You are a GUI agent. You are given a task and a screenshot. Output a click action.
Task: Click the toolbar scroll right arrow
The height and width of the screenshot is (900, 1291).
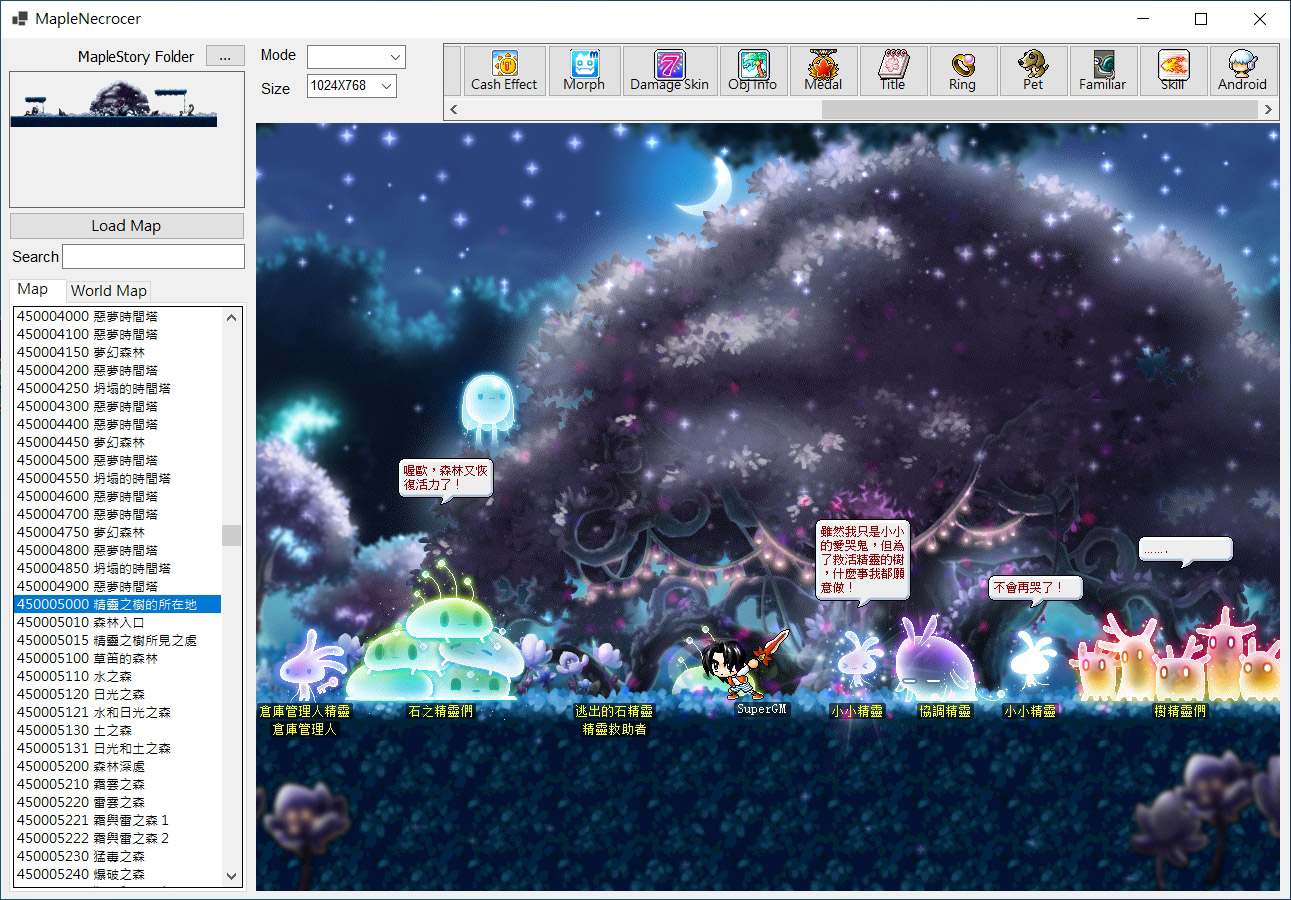1269,109
